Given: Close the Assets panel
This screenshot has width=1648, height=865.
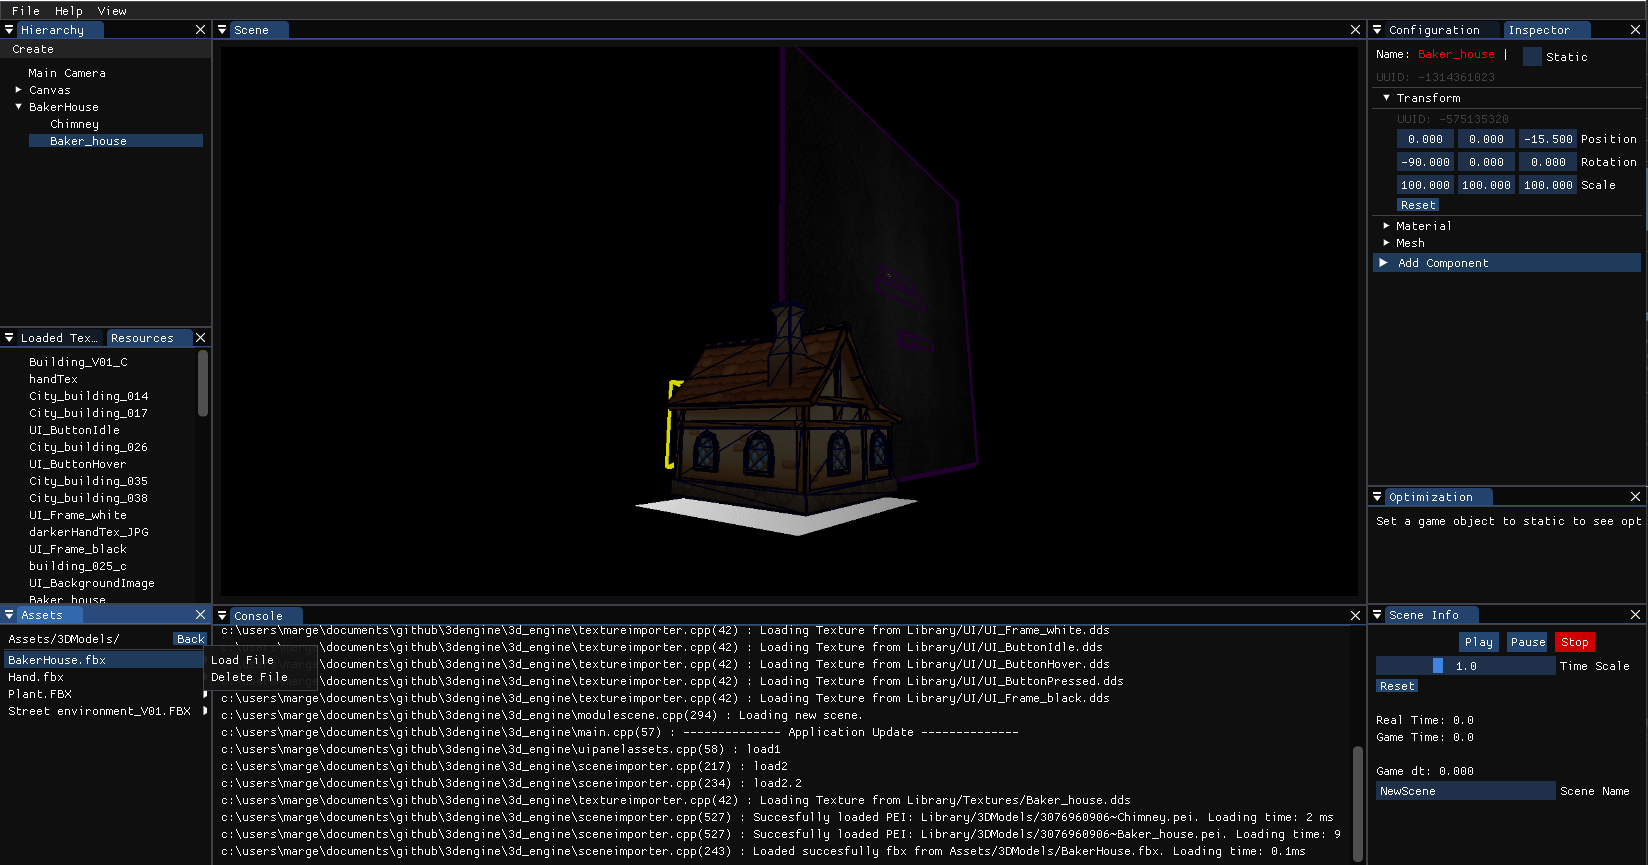Looking at the screenshot, I should [200, 615].
